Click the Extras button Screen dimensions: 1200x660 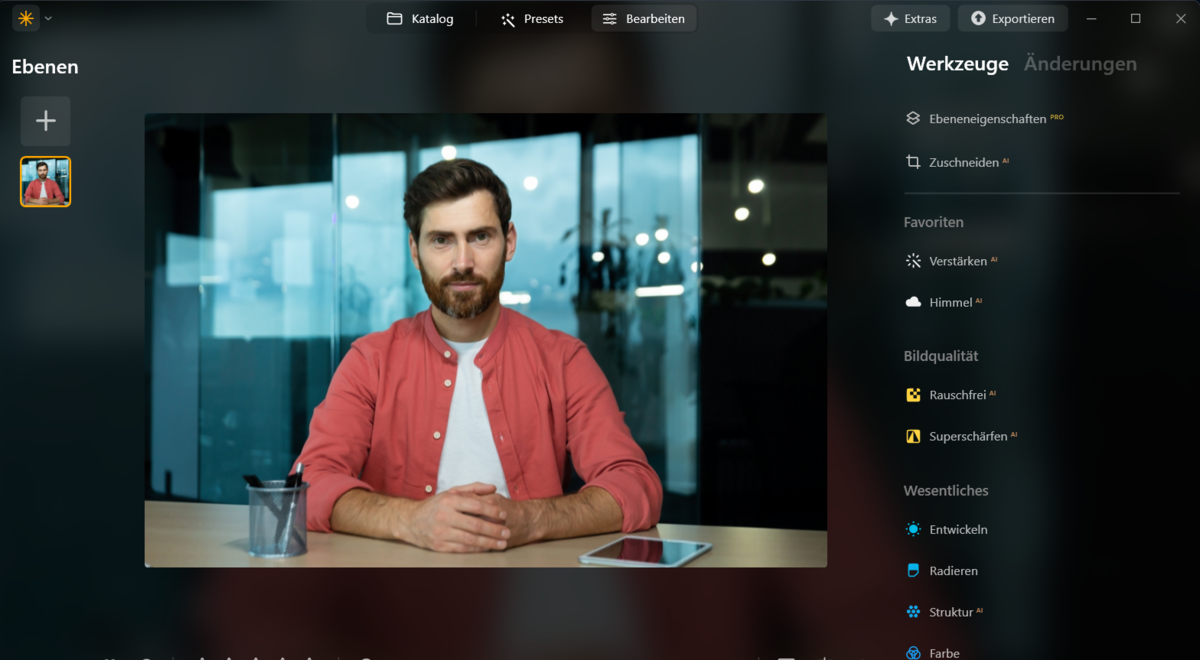point(910,17)
